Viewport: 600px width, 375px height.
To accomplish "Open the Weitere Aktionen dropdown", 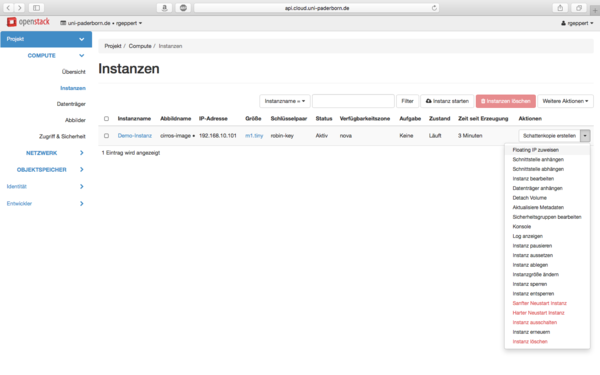I will pos(565,101).
